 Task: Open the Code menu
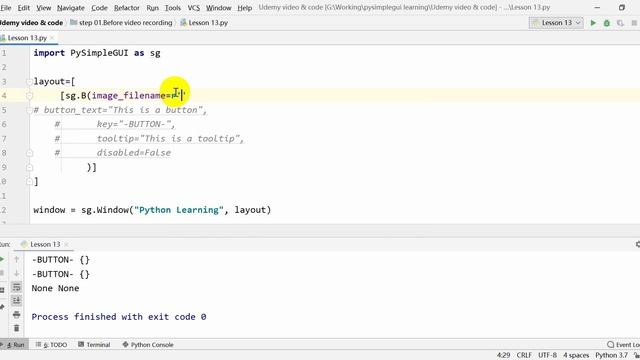tap(99, 8)
